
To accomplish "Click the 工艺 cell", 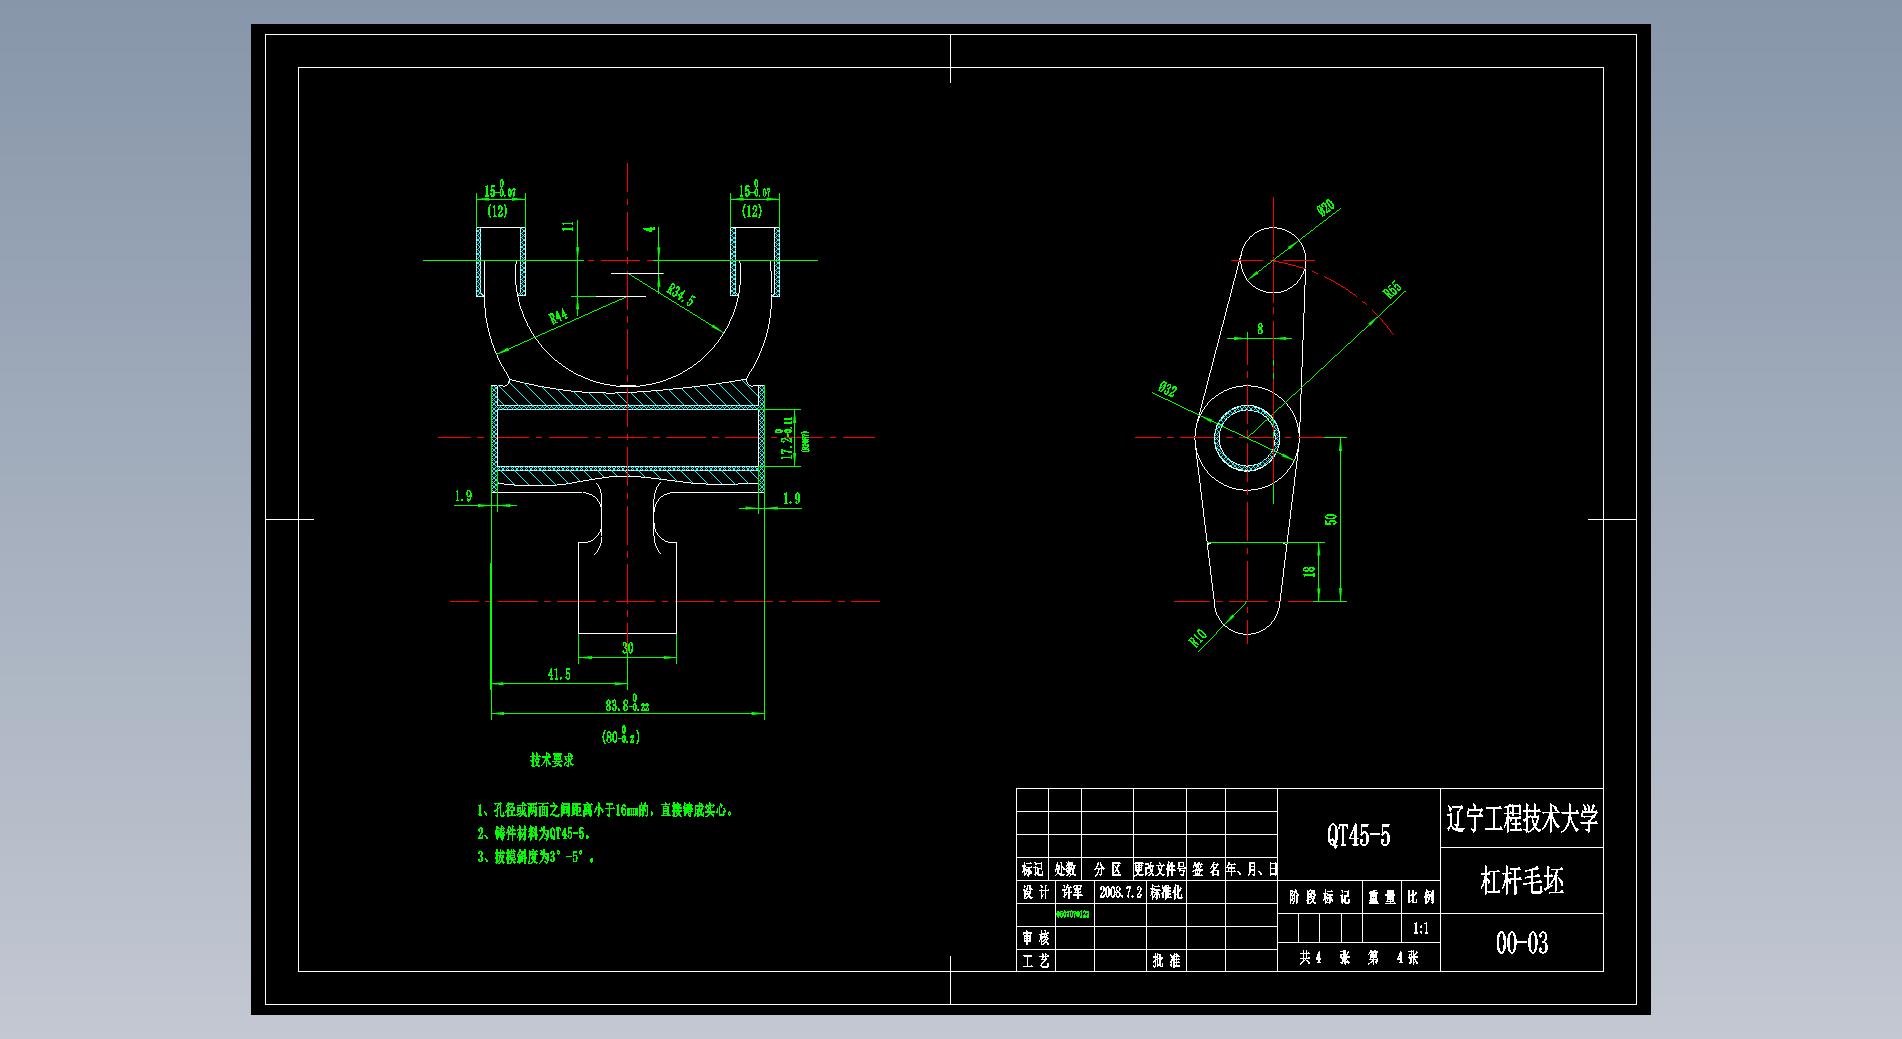I will pyautogui.click(x=1036, y=961).
